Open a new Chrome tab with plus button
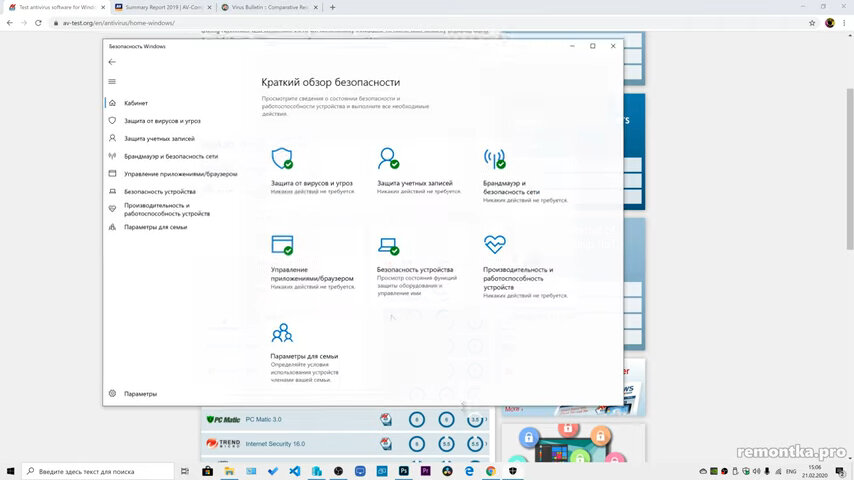This screenshot has width=854, height=480. point(332,8)
